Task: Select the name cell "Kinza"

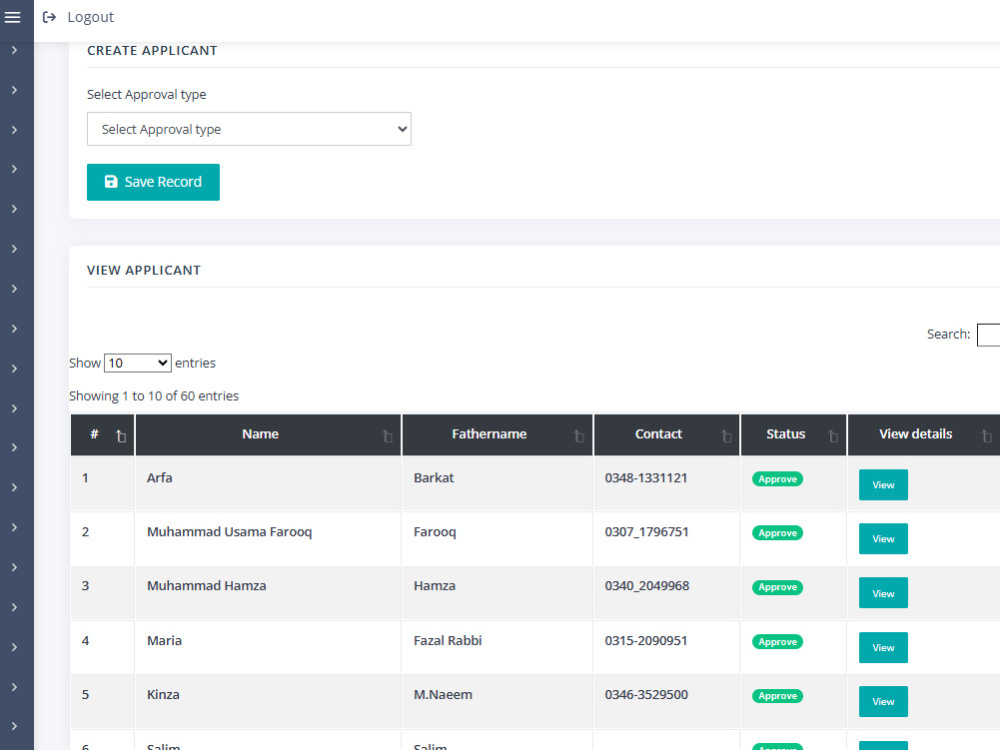Action: 163,695
